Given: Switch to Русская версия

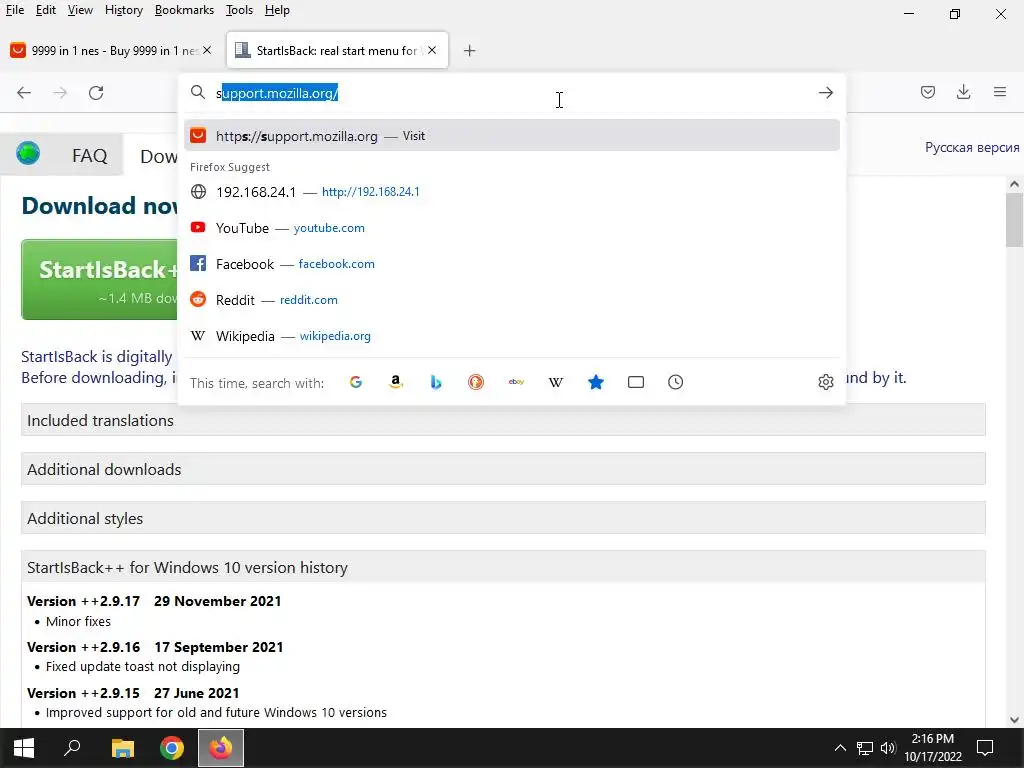Looking at the screenshot, I should 972,148.
